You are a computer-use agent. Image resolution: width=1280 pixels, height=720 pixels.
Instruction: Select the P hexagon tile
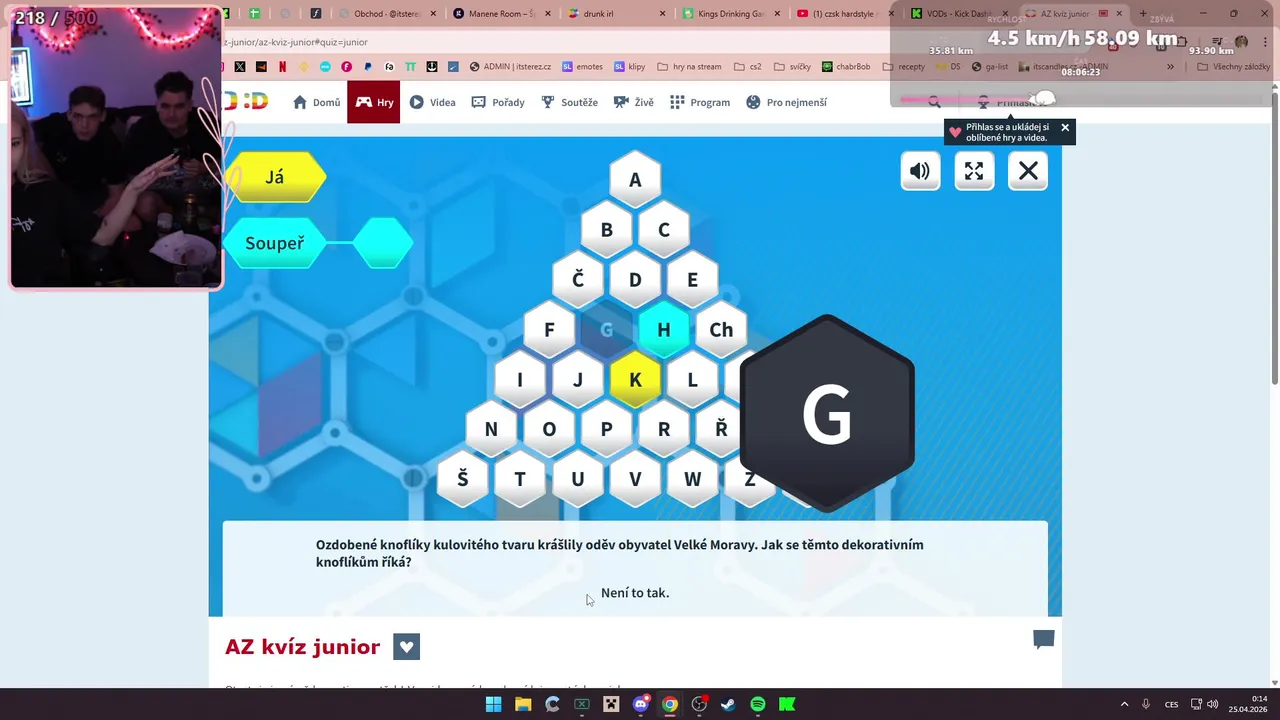tap(606, 429)
